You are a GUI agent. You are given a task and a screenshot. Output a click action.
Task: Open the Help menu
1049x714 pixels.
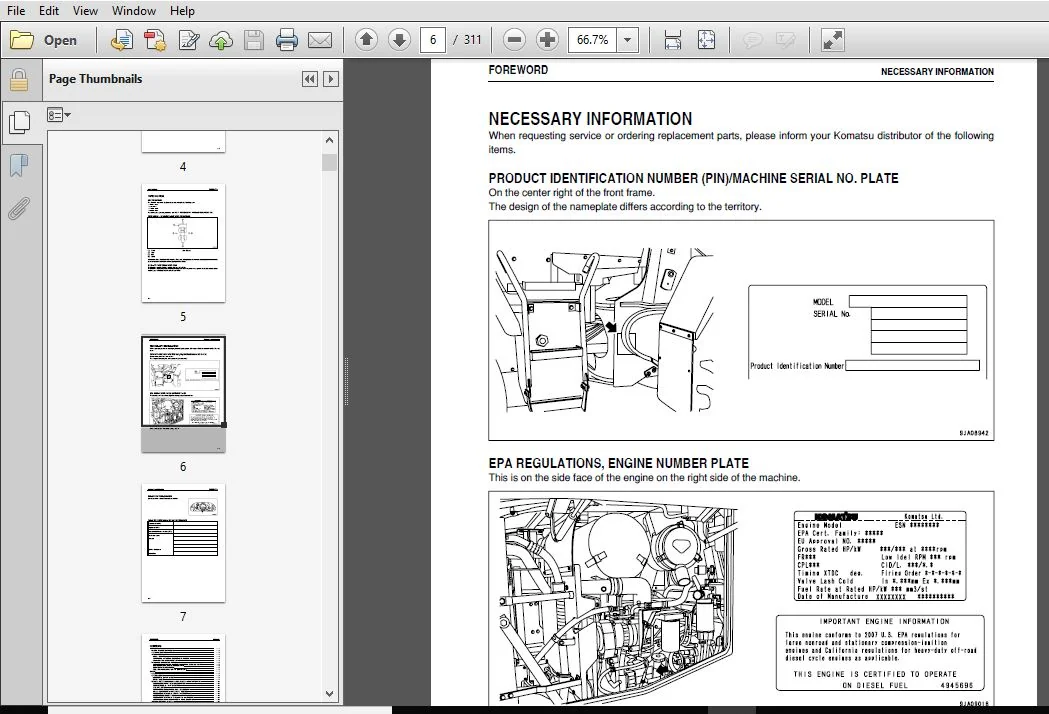(x=182, y=11)
